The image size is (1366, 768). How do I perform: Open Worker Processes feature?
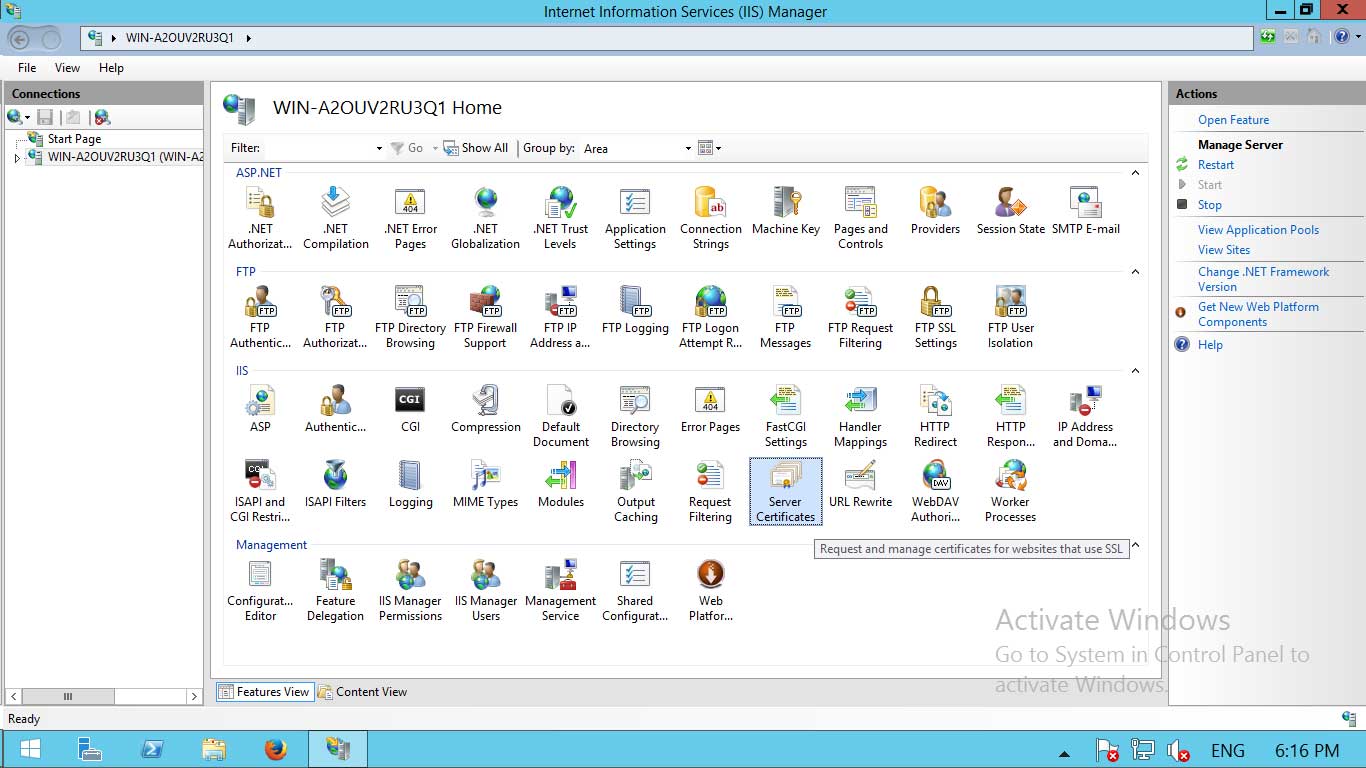1011,491
